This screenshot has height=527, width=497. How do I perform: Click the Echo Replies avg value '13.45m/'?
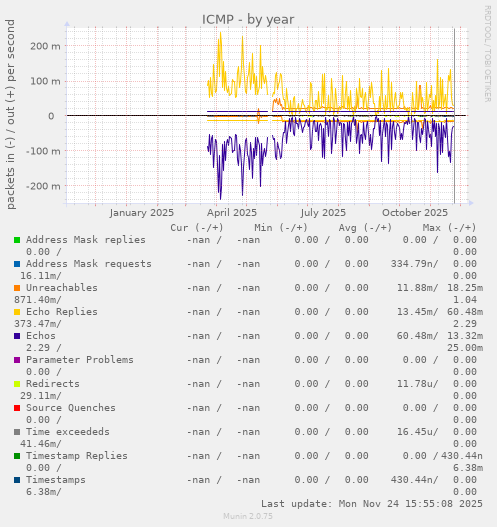coord(418,312)
